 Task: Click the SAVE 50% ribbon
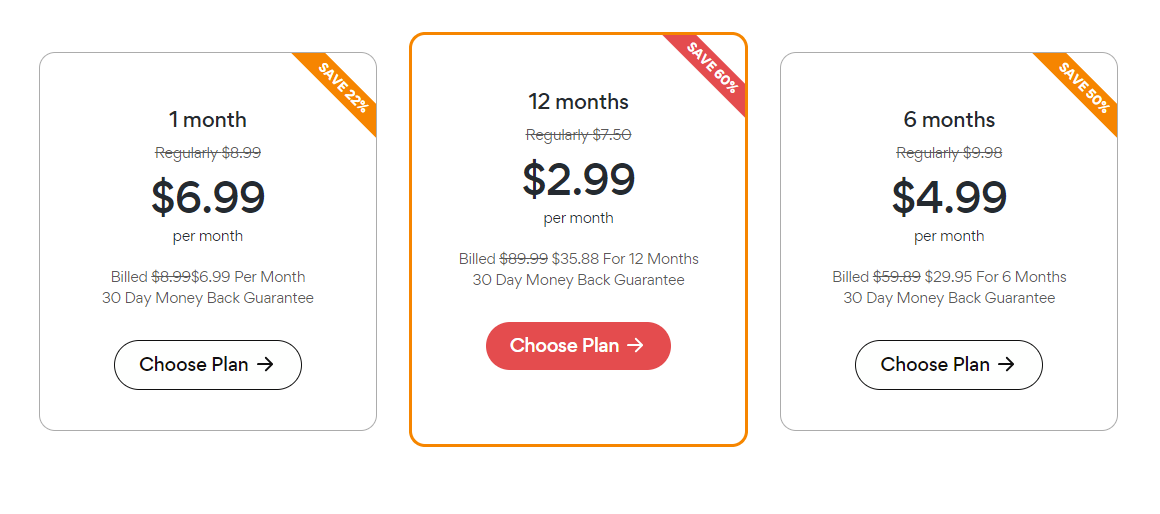1084,87
